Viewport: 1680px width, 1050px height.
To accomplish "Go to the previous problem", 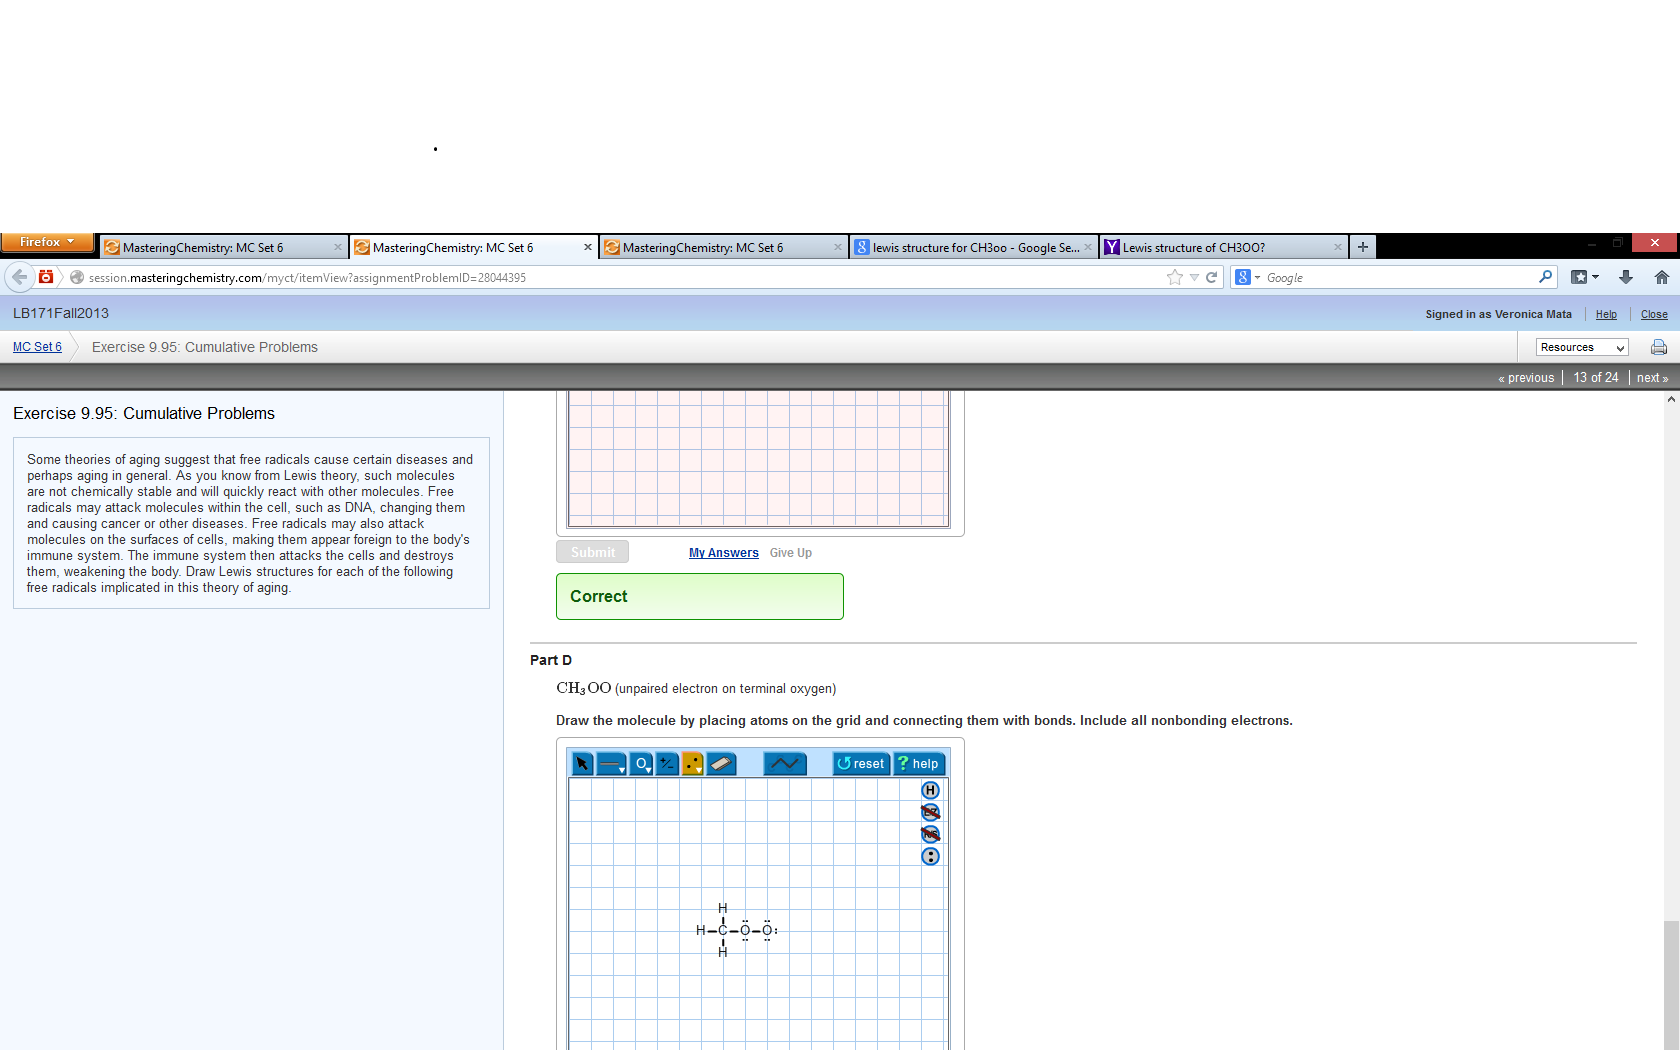I will pos(1526,378).
